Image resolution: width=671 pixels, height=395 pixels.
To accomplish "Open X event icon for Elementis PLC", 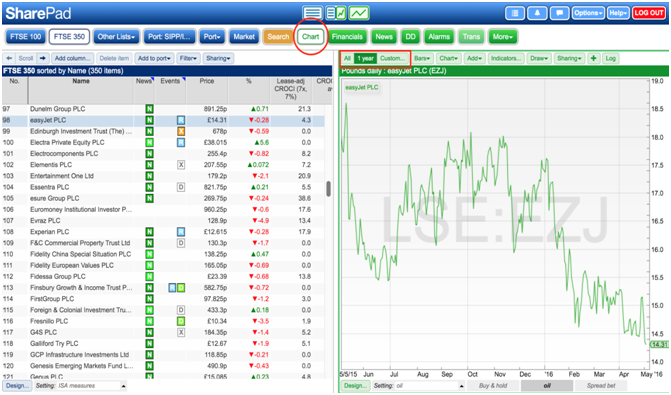I will [181, 165].
